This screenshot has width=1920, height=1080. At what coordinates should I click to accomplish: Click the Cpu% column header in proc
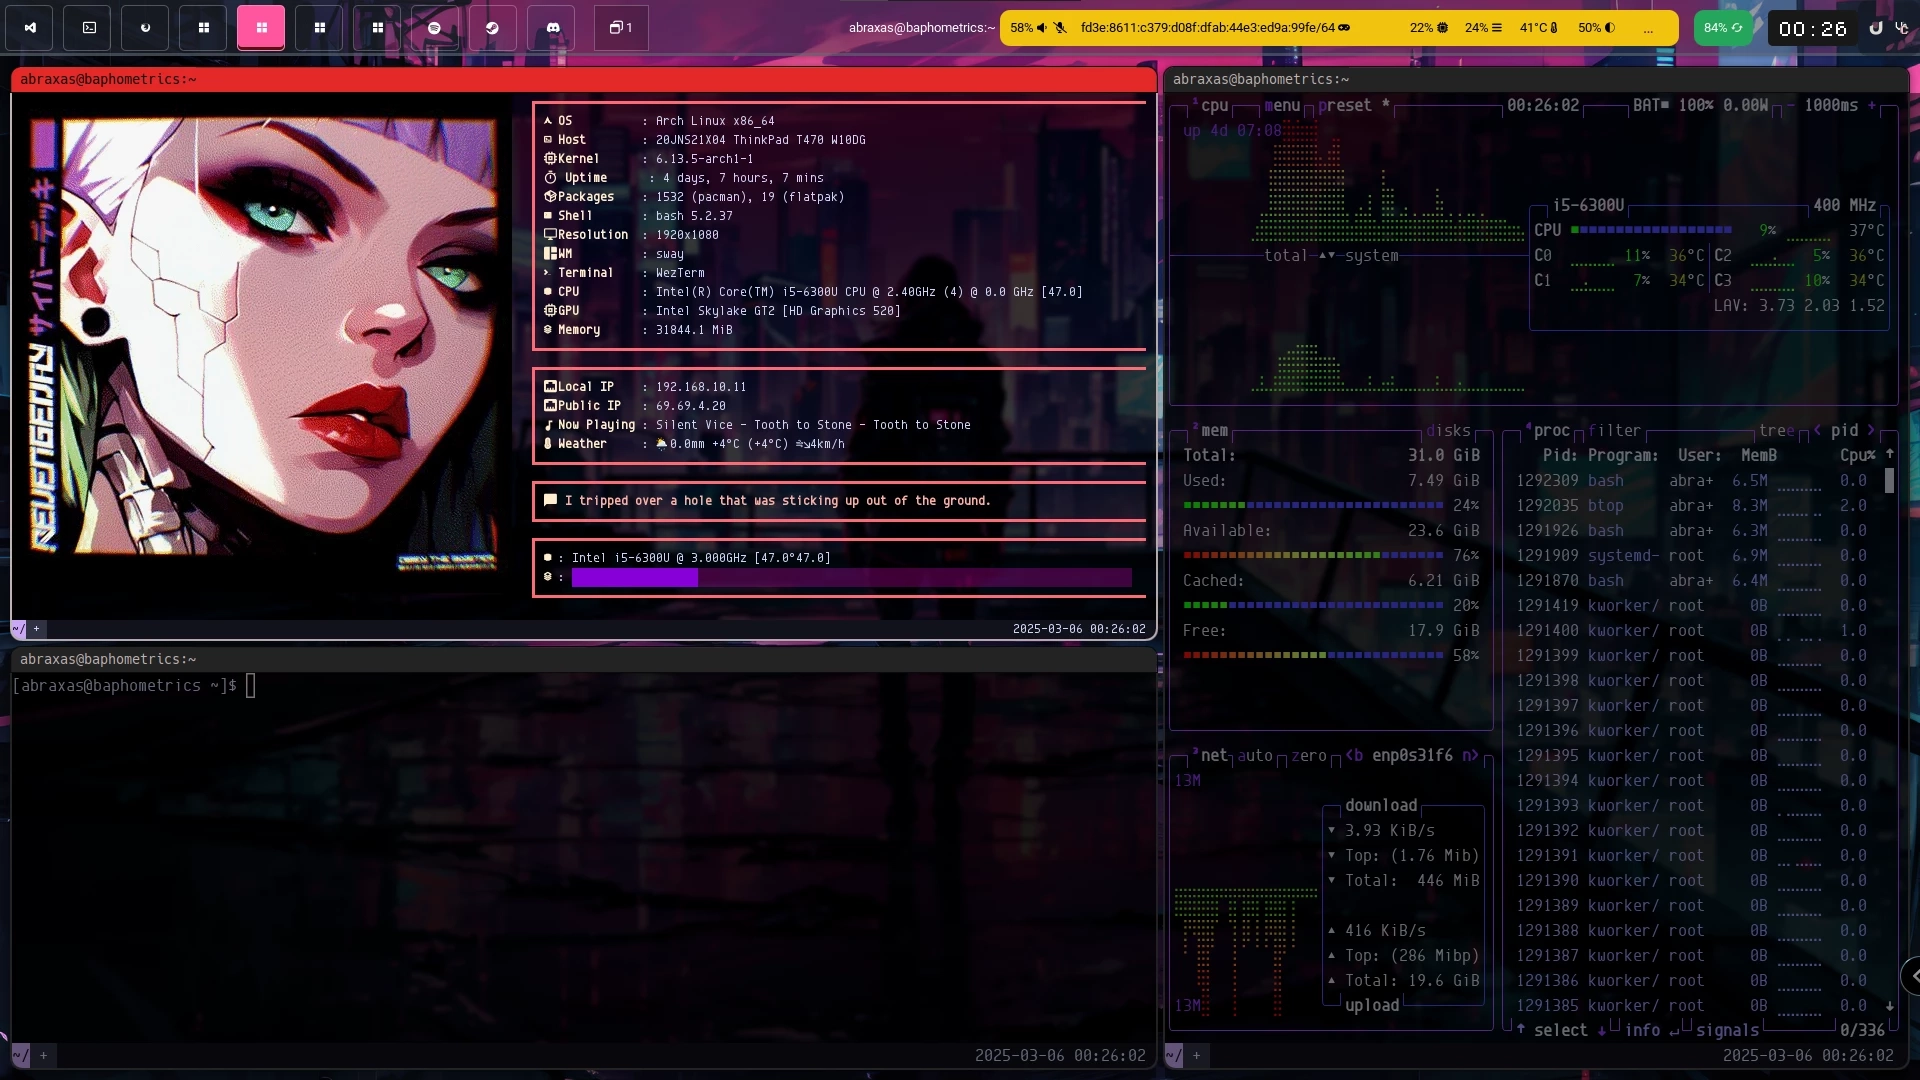(x=1858, y=456)
